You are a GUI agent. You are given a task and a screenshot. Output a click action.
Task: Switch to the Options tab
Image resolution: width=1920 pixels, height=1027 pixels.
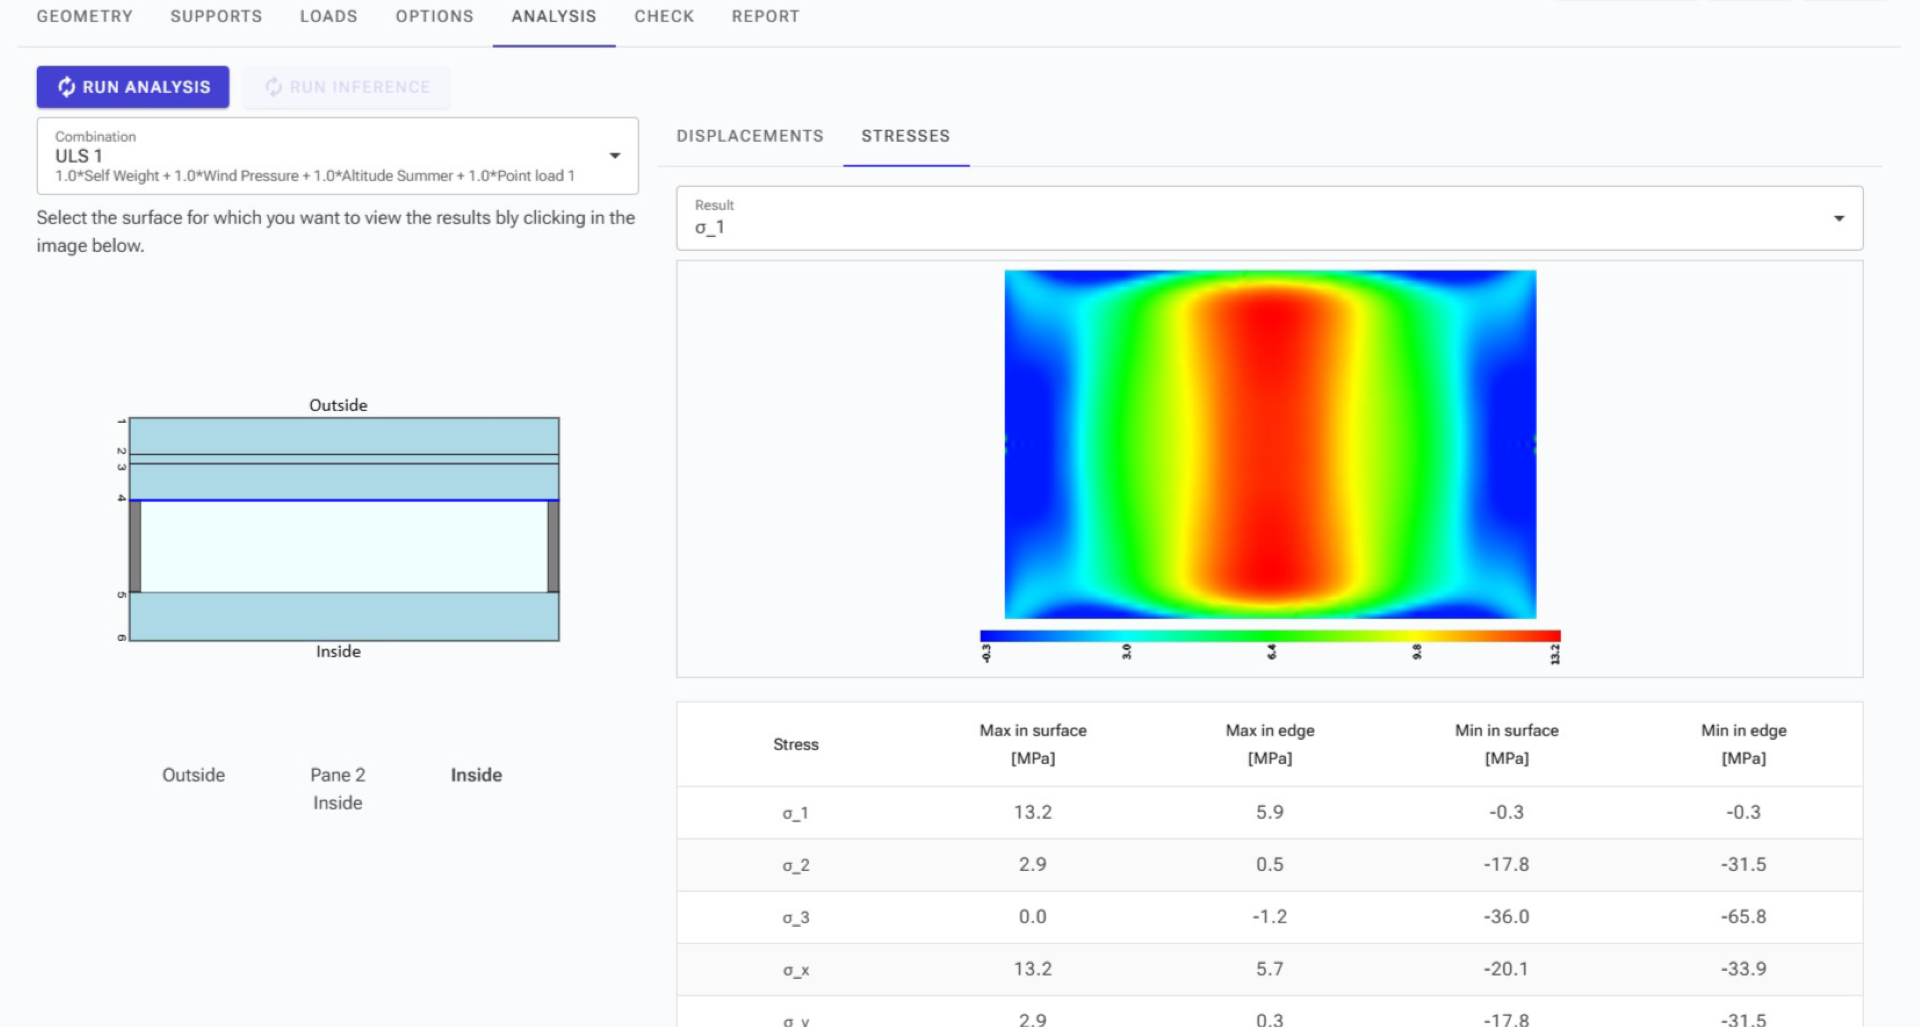coord(434,16)
